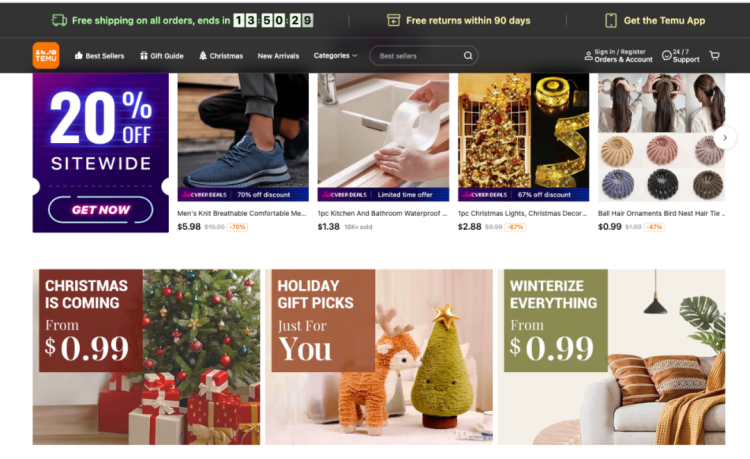Click the Sign in / Register person icon
750x459 pixels.
click(x=588, y=55)
